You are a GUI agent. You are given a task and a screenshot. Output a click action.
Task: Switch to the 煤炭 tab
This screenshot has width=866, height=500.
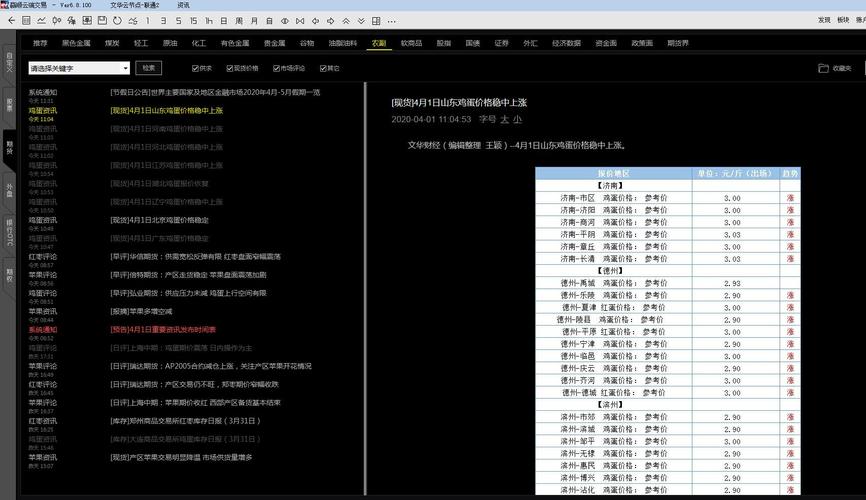point(112,43)
